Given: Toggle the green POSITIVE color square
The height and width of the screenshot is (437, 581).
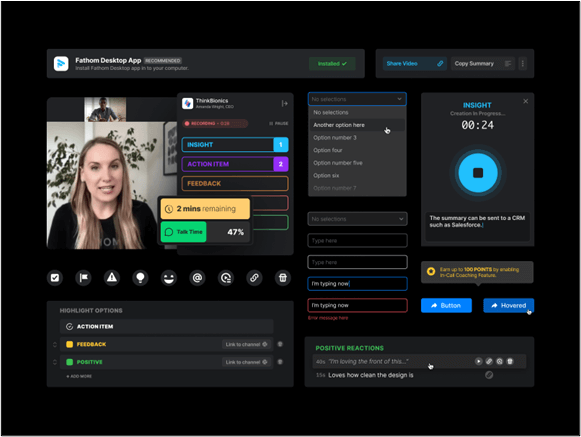Looking at the screenshot, I should coord(69,362).
